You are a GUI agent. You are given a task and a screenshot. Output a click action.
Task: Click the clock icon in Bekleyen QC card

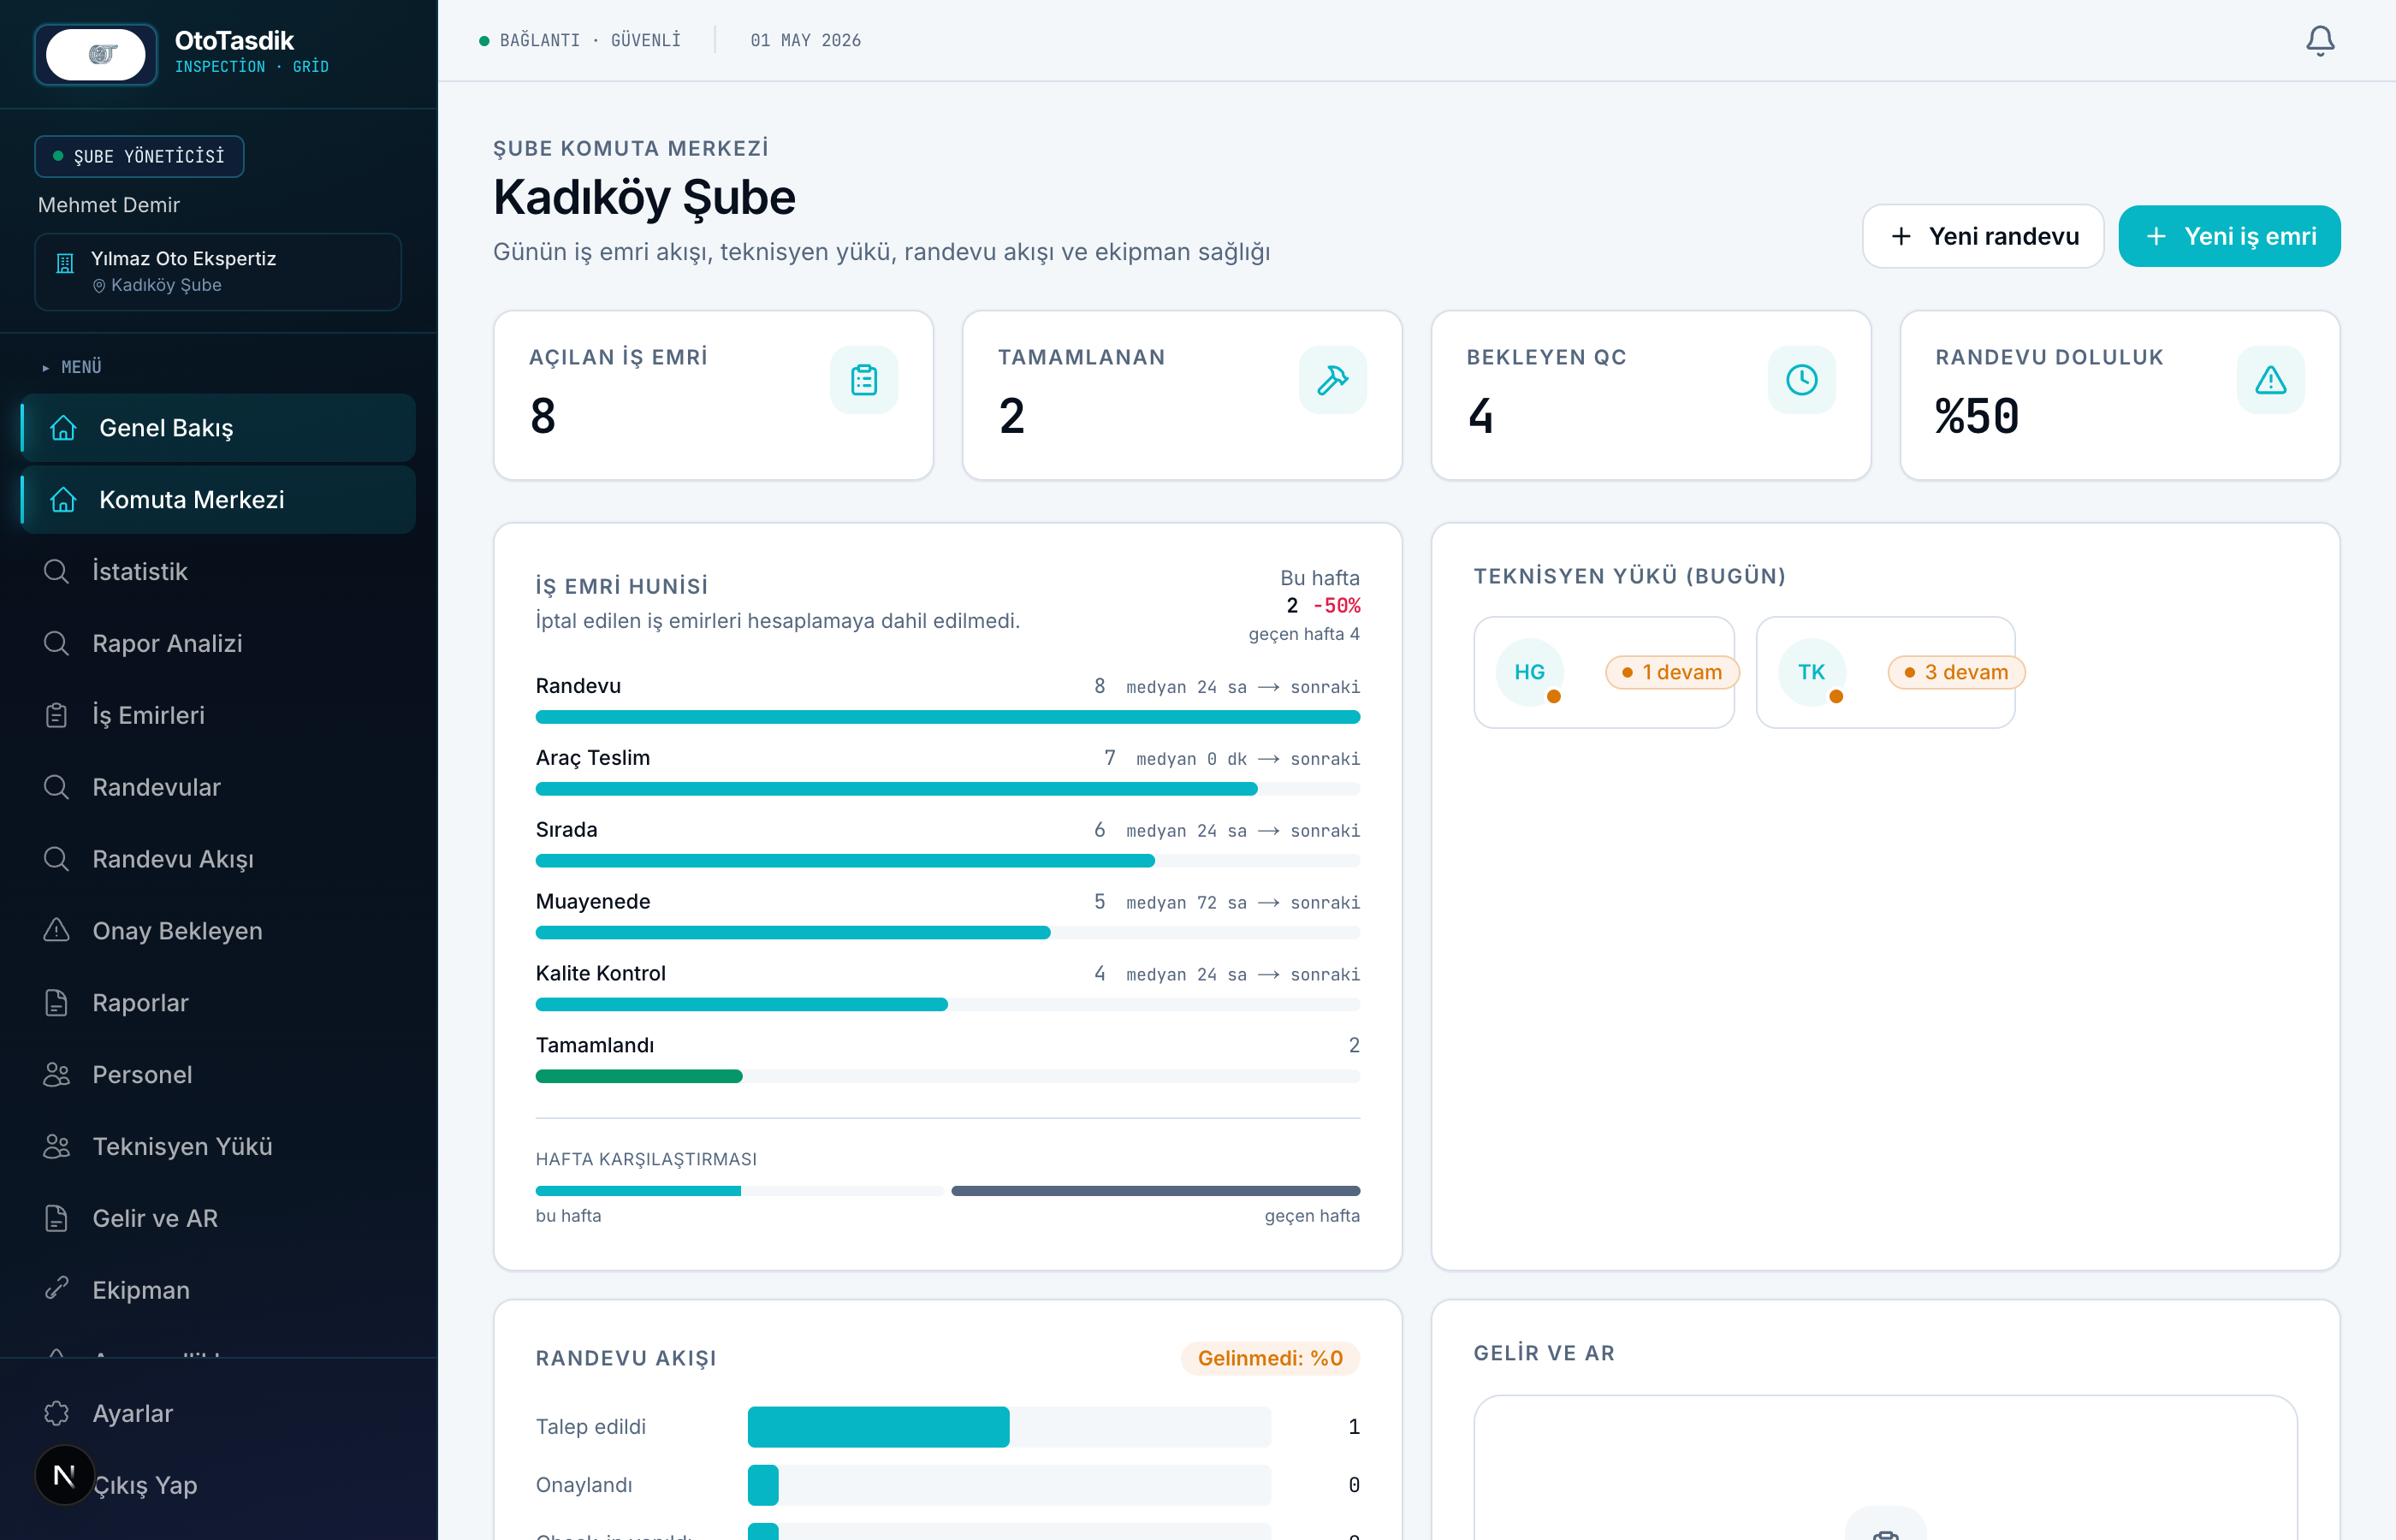(1802, 380)
